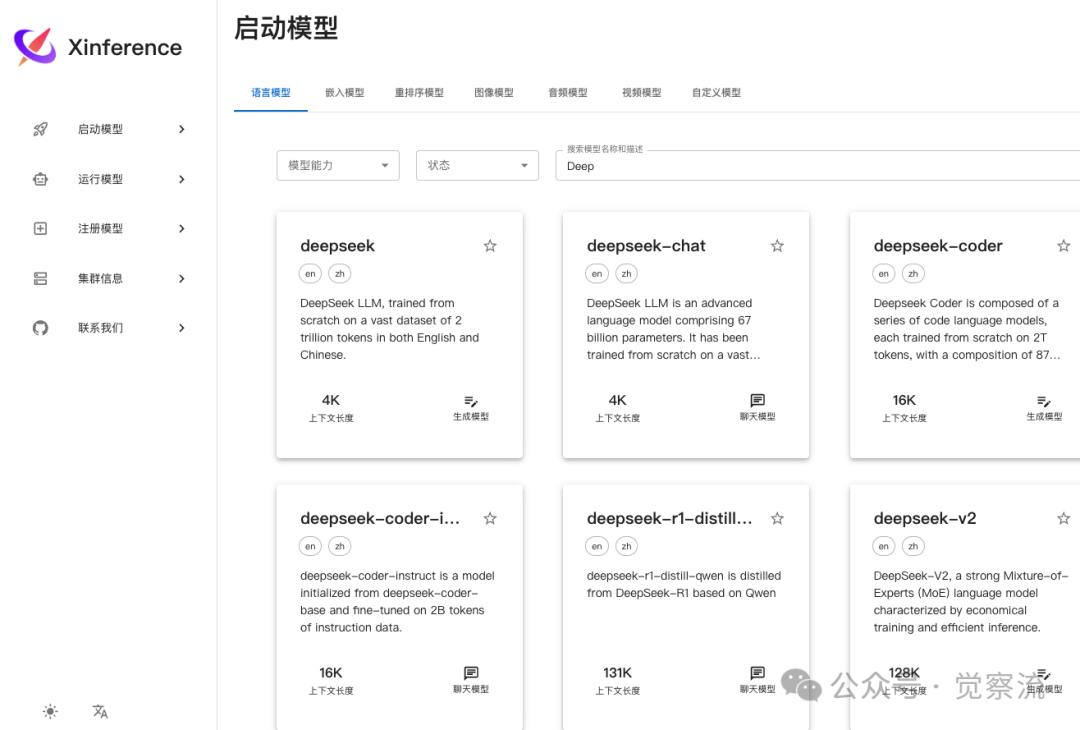Click the robot icon for 运行模型

[41, 179]
